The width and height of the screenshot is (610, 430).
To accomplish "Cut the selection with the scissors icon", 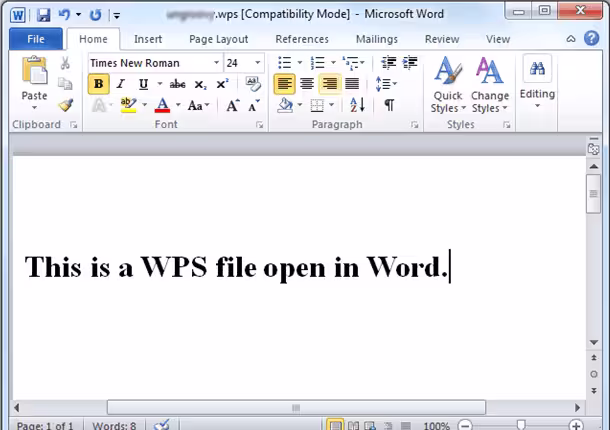I will [65, 63].
